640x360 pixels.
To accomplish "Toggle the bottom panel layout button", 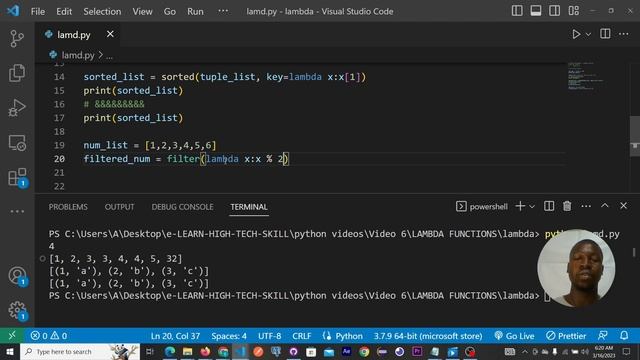I will [536, 11].
